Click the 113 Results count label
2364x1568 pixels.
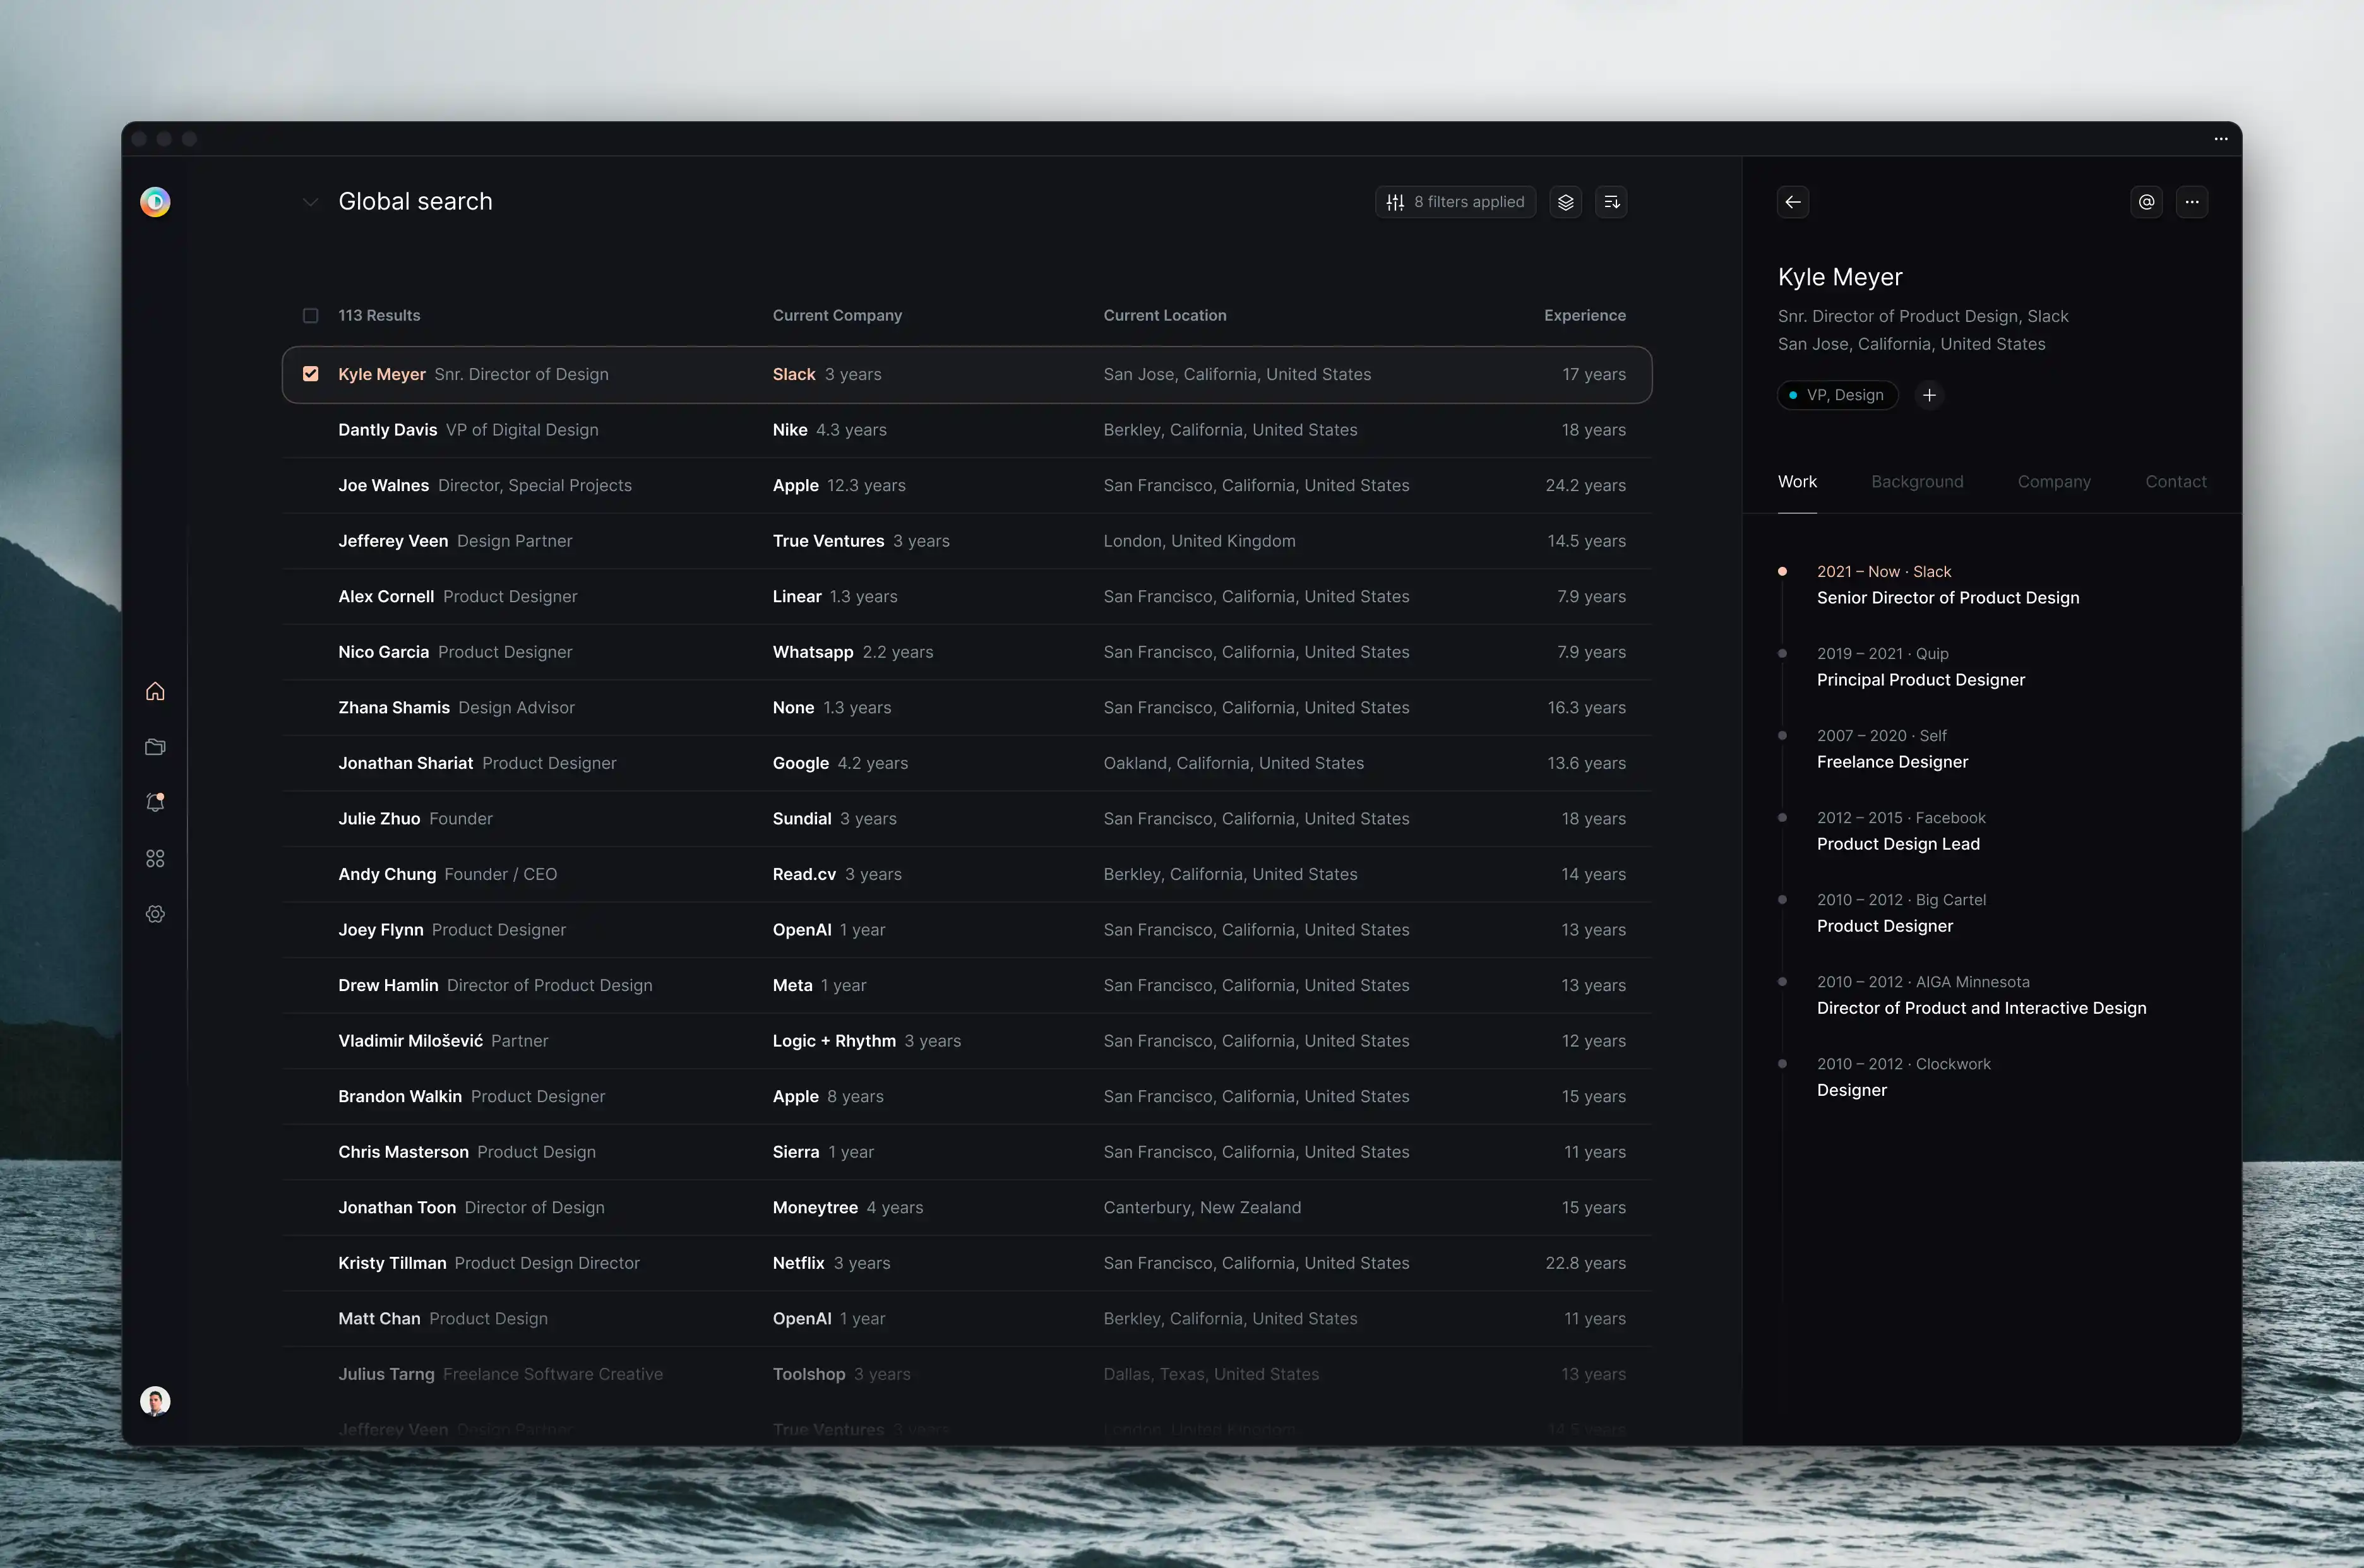(x=379, y=316)
